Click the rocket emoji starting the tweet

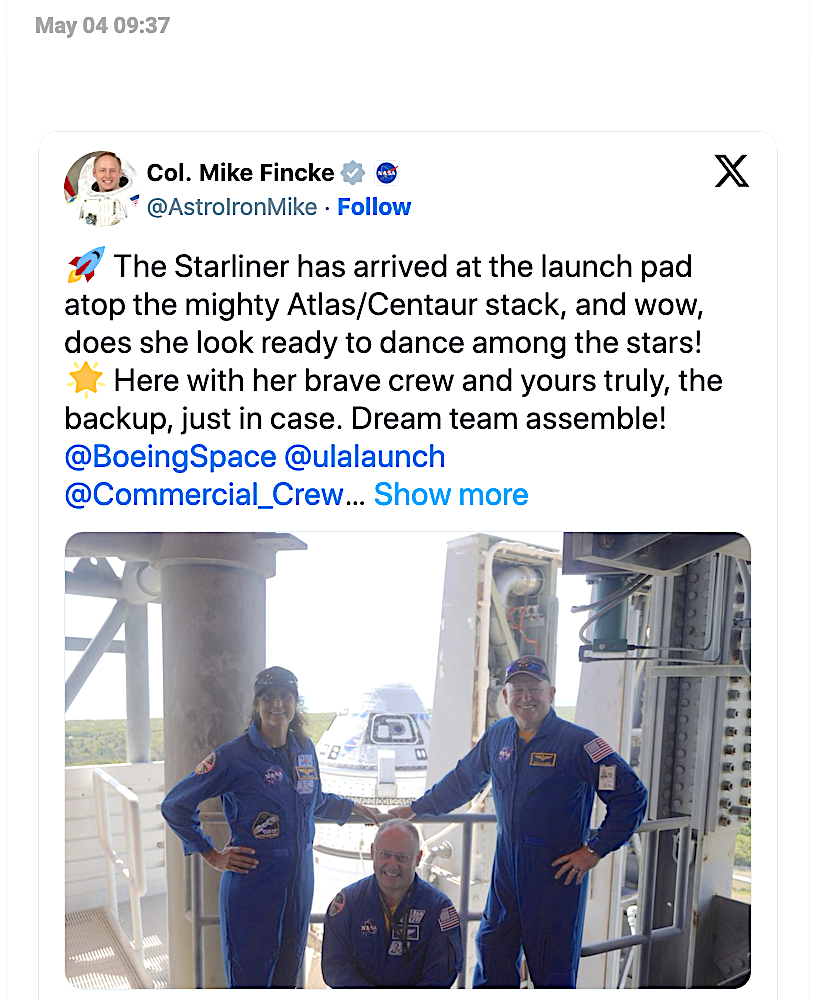tap(85, 267)
